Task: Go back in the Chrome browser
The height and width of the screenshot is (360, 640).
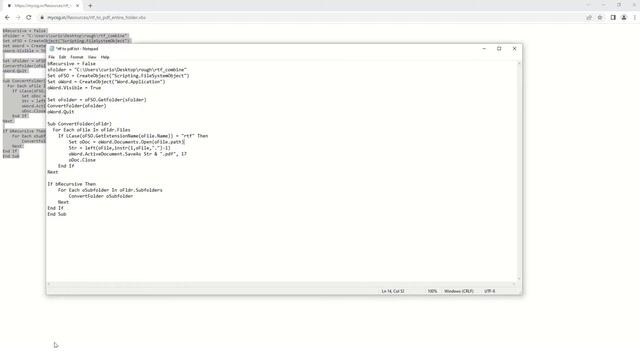Action: click(7, 18)
